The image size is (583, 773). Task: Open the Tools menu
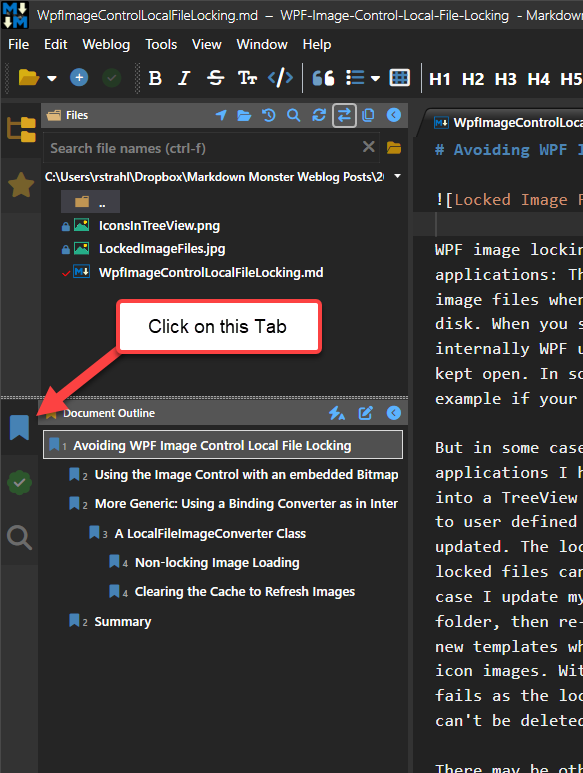click(161, 44)
